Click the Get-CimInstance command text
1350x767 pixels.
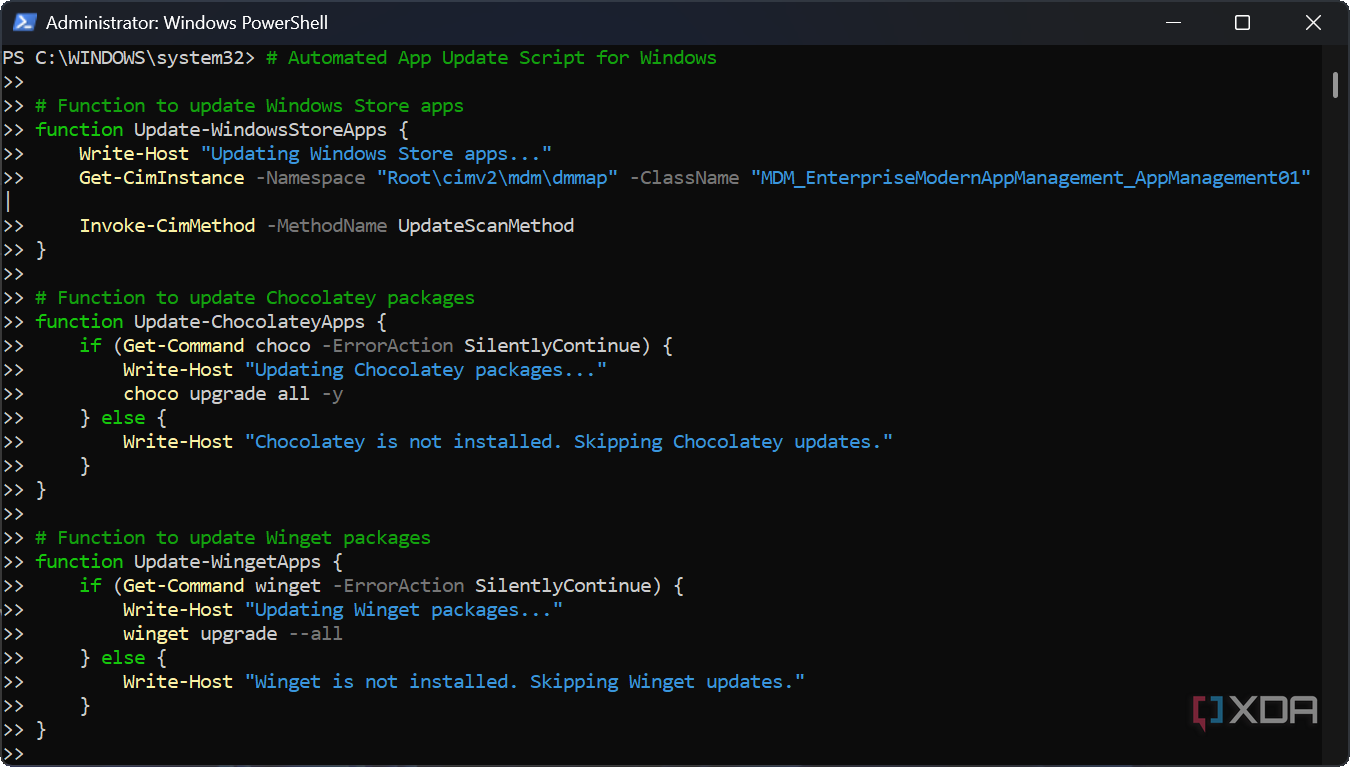[162, 178]
